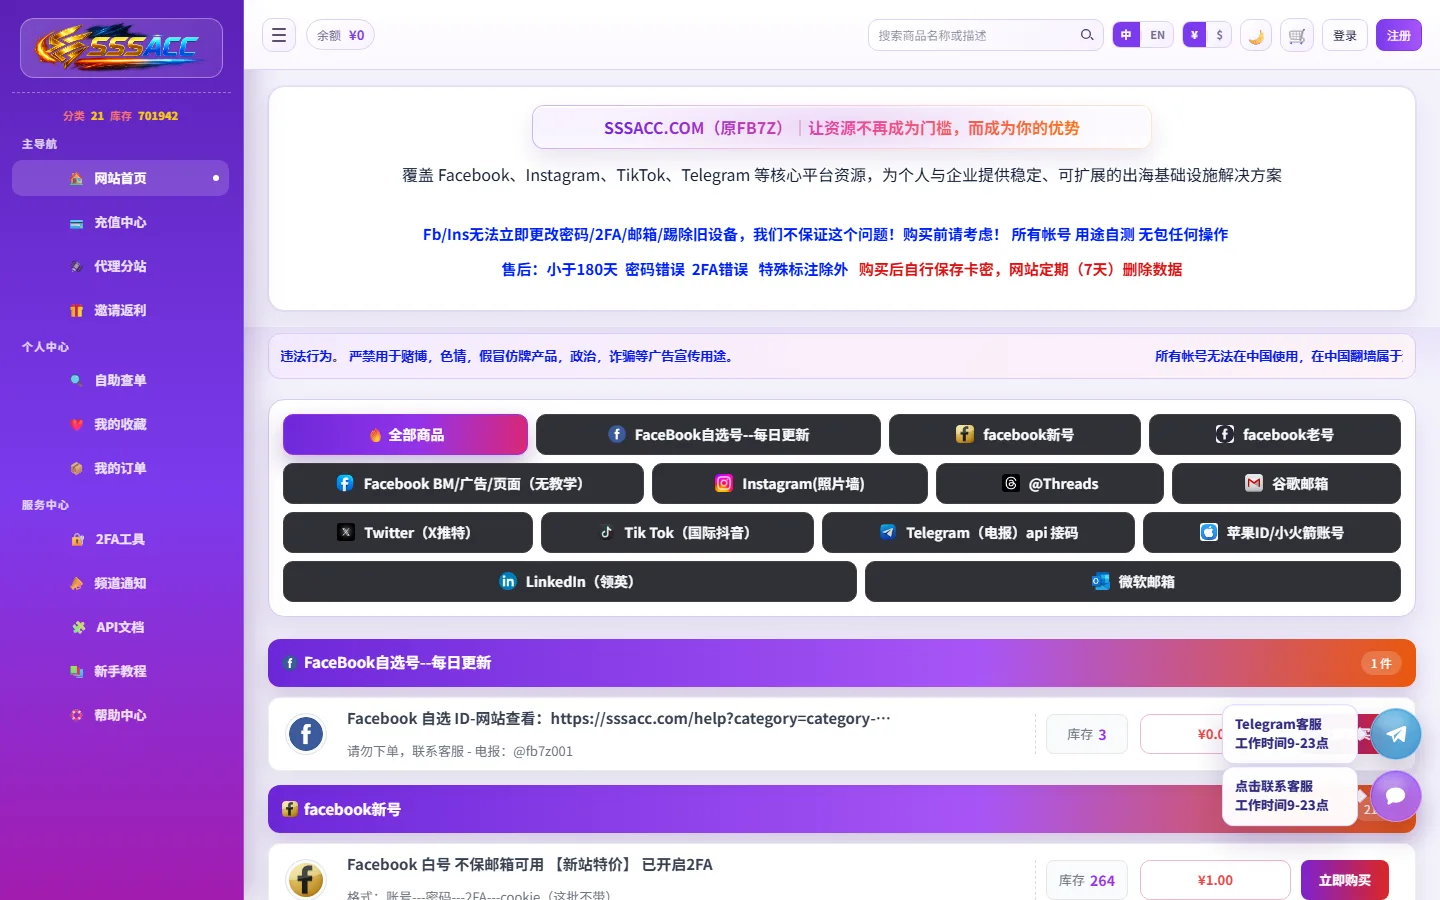Select facebook老号 category tab
Screen dimensions: 1440x900
click(1275, 435)
